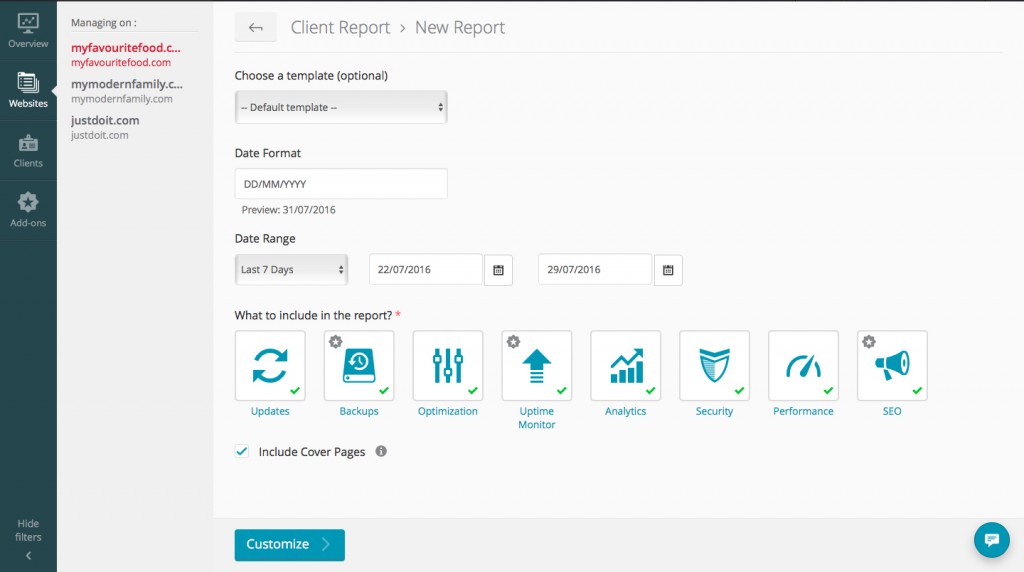This screenshot has width=1024, height=572.
Task: Select the Performance gauge icon
Action: tap(803, 365)
